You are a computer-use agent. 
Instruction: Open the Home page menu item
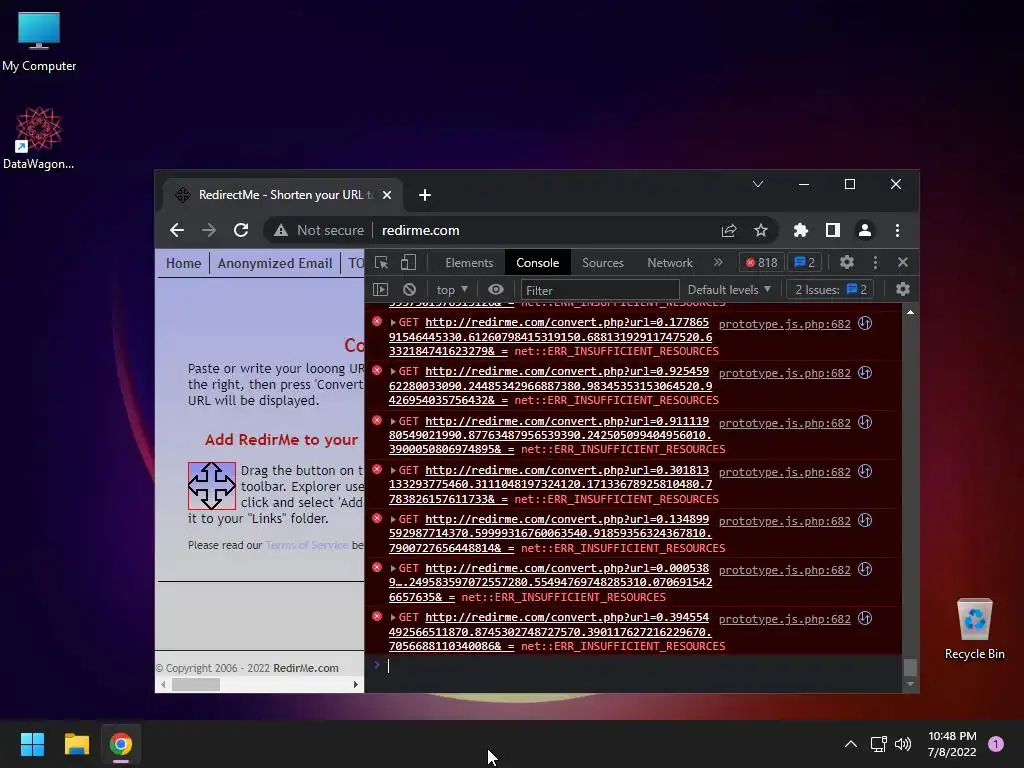point(184,263)
